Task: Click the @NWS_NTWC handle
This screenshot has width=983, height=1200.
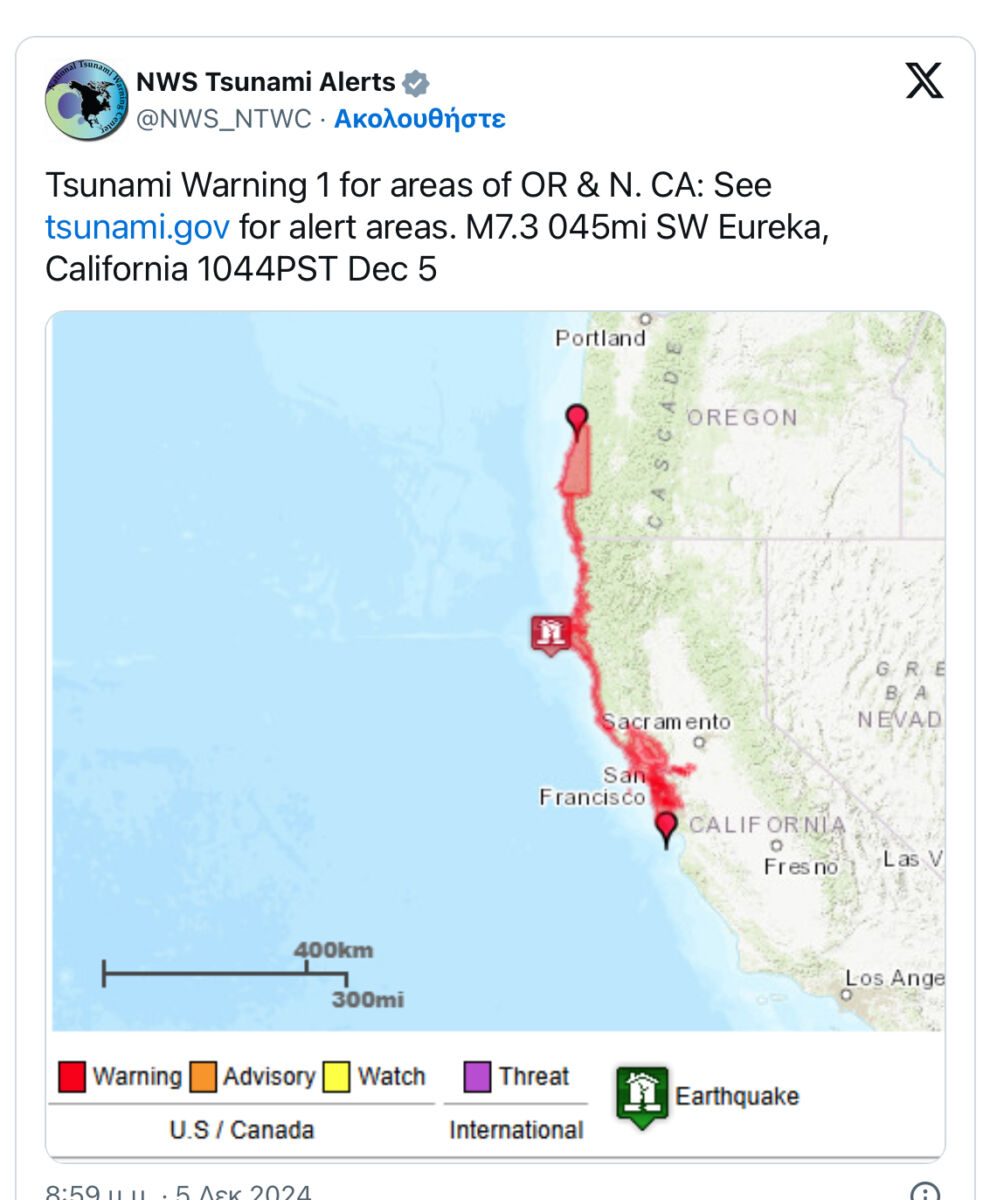Action: pos(223,119)
